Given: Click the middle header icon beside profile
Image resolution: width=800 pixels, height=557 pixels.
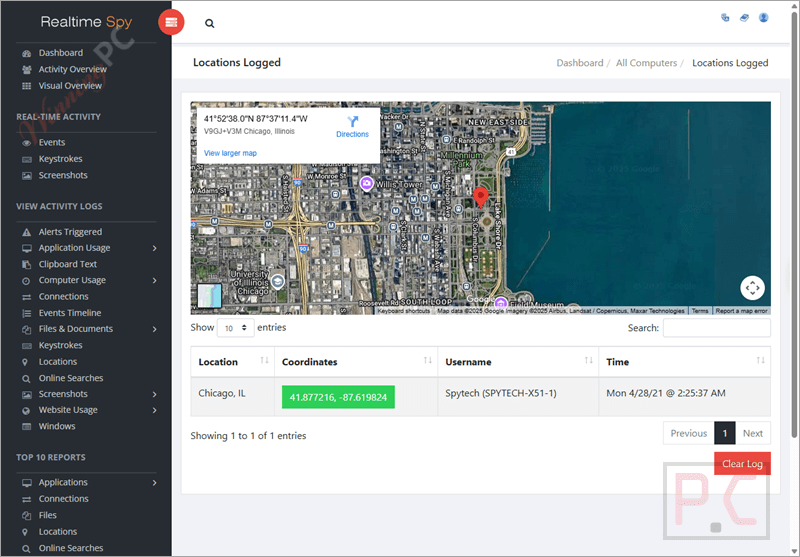Looking at the screenshot, I should point(744,18).
